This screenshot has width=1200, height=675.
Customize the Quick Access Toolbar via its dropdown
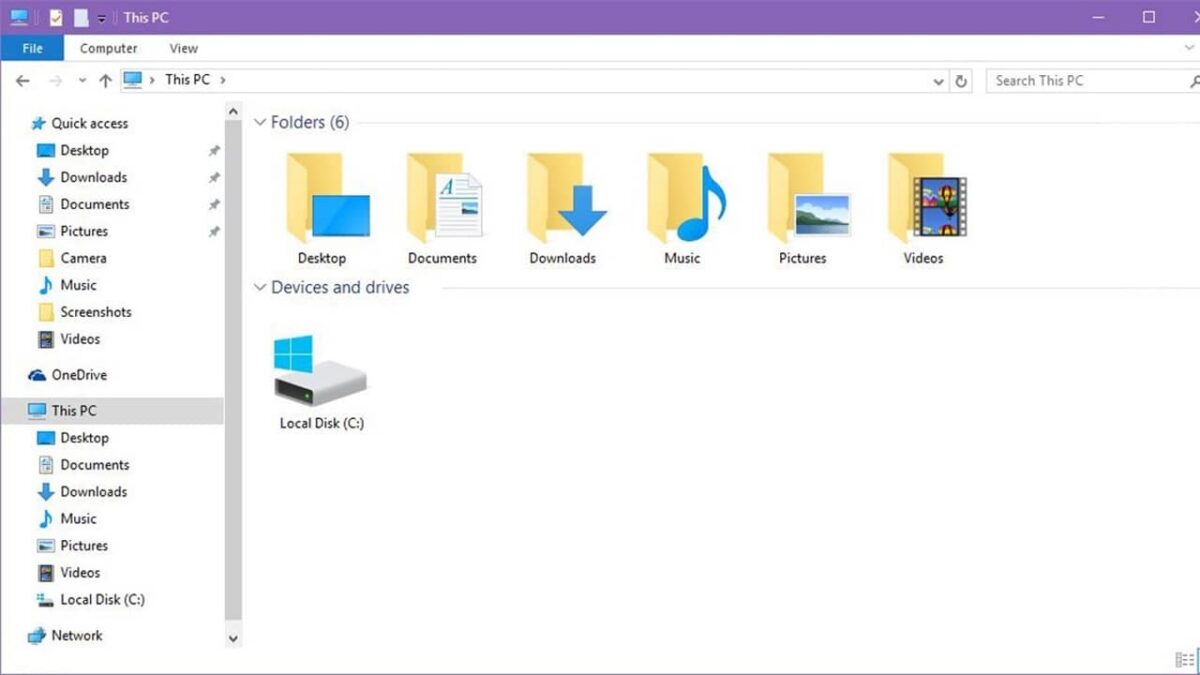point(100,16)
